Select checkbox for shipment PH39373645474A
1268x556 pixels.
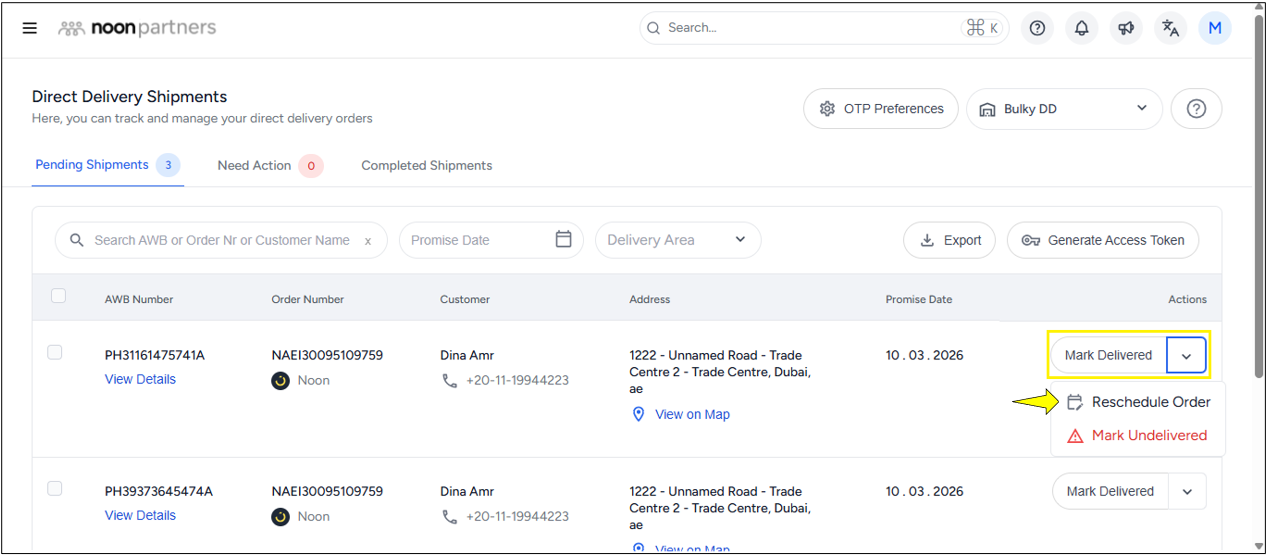[x=55, y=488]
